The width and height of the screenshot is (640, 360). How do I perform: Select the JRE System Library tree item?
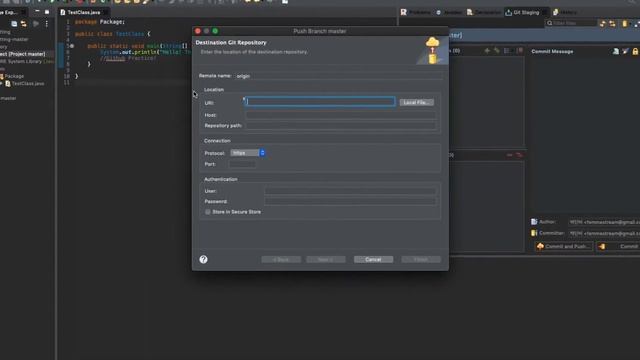(26, 62)
